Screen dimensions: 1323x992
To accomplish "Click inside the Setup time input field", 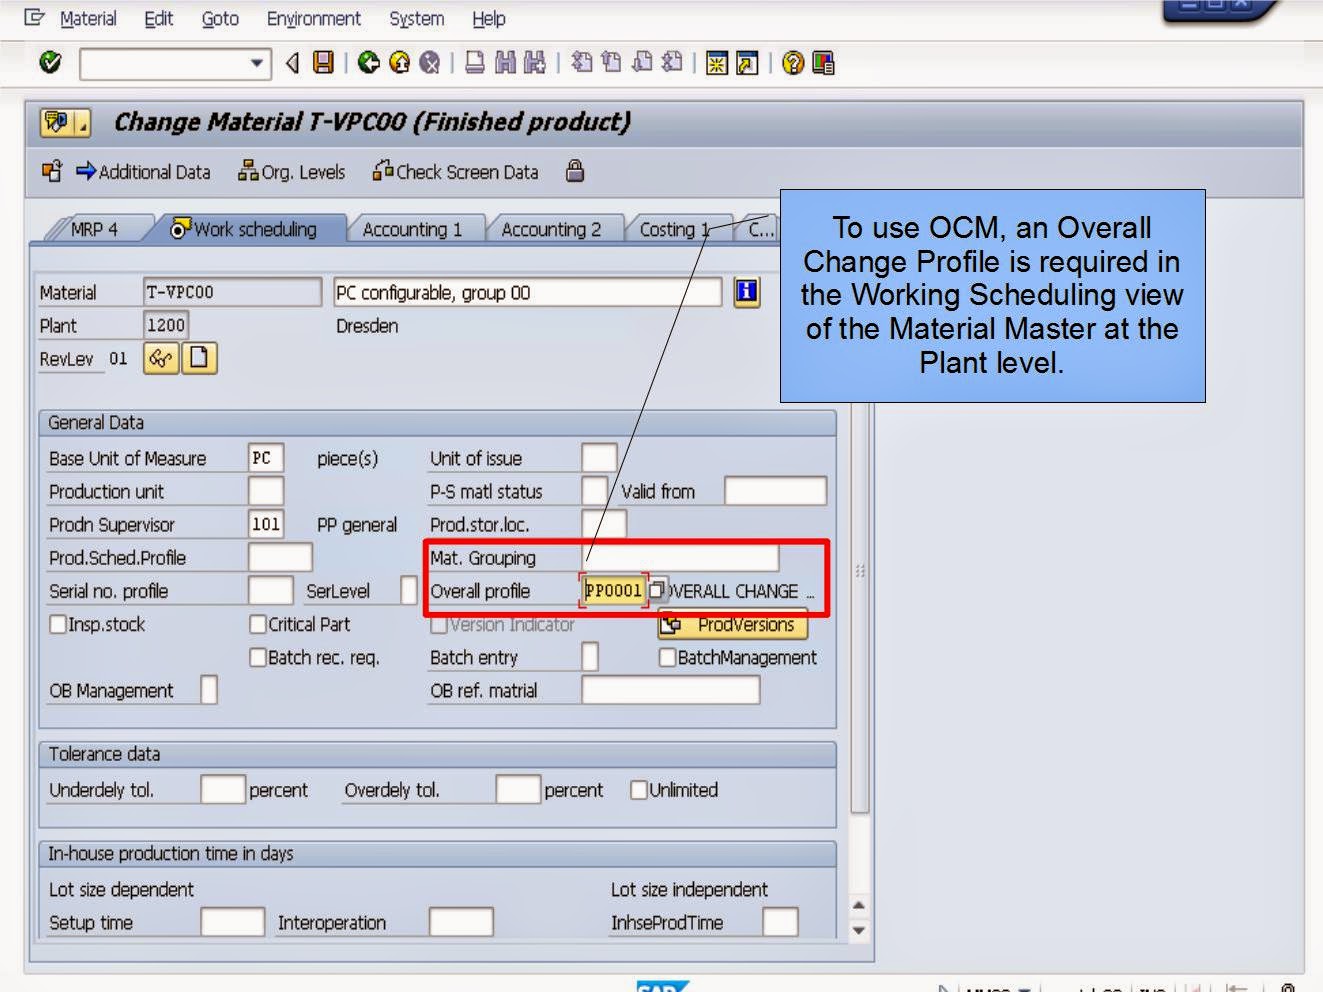I will click(232, 921).
